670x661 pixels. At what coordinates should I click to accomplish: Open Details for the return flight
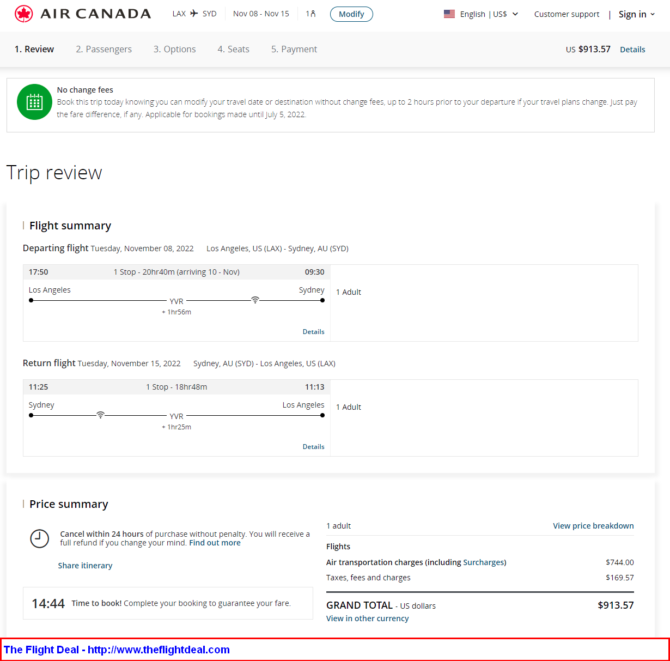[313, 447]
